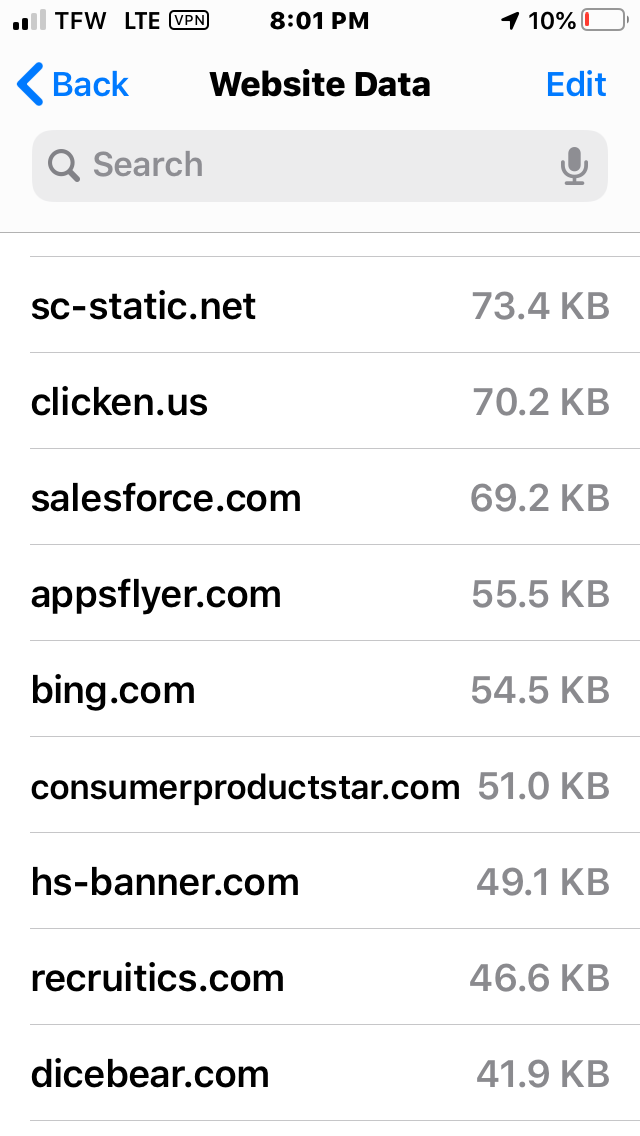This screenshot has width=640, height=1136.
Task: Focus the Search field
Action: point(320,165)
